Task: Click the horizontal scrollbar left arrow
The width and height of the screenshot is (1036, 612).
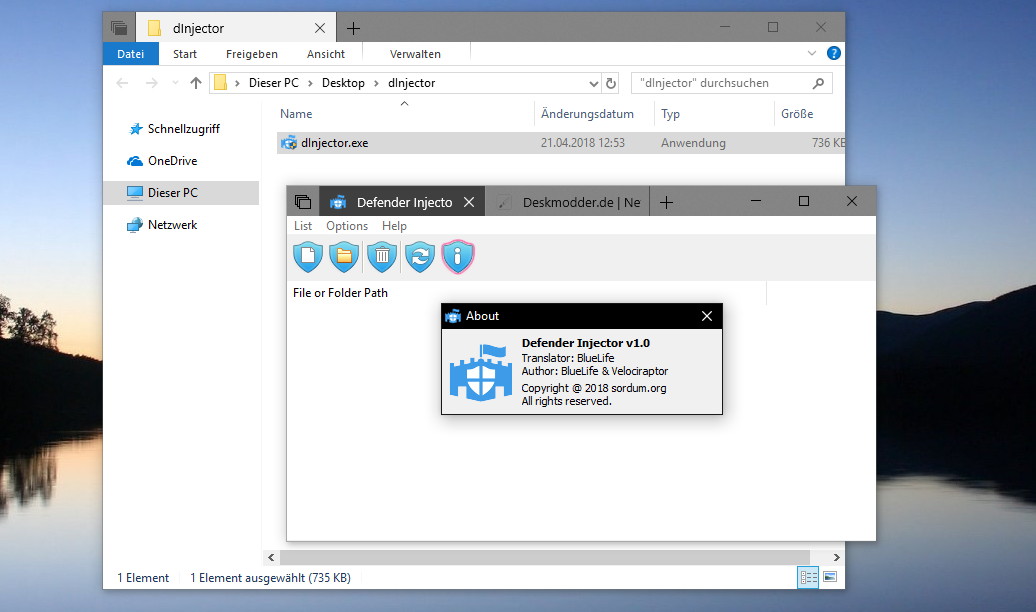Action: tap(271, 558)
